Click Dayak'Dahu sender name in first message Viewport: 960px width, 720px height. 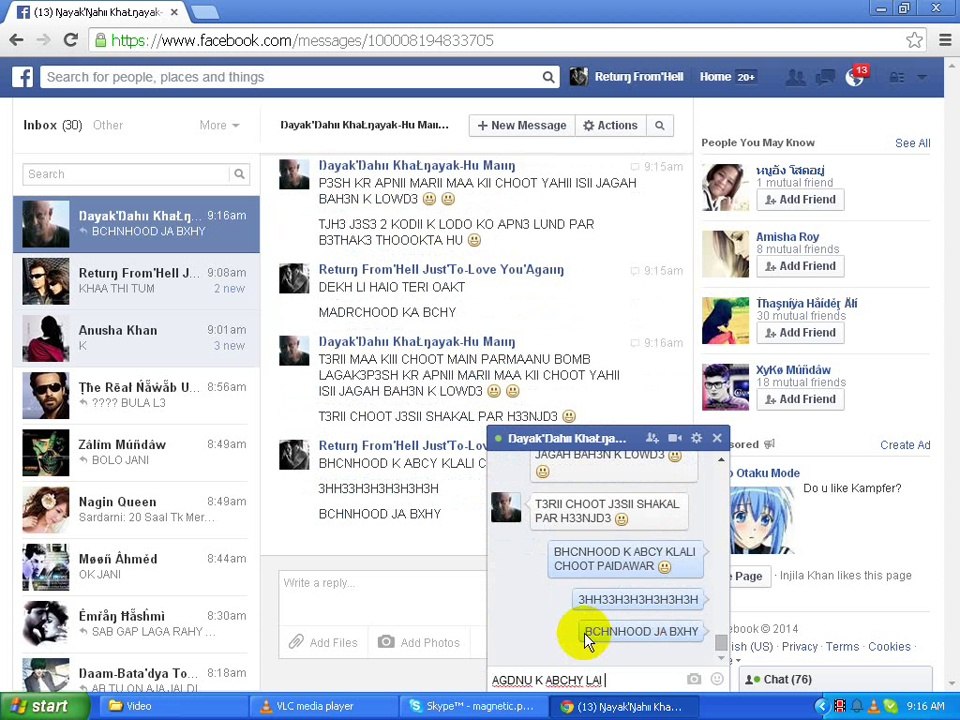(x=416, y=165)
